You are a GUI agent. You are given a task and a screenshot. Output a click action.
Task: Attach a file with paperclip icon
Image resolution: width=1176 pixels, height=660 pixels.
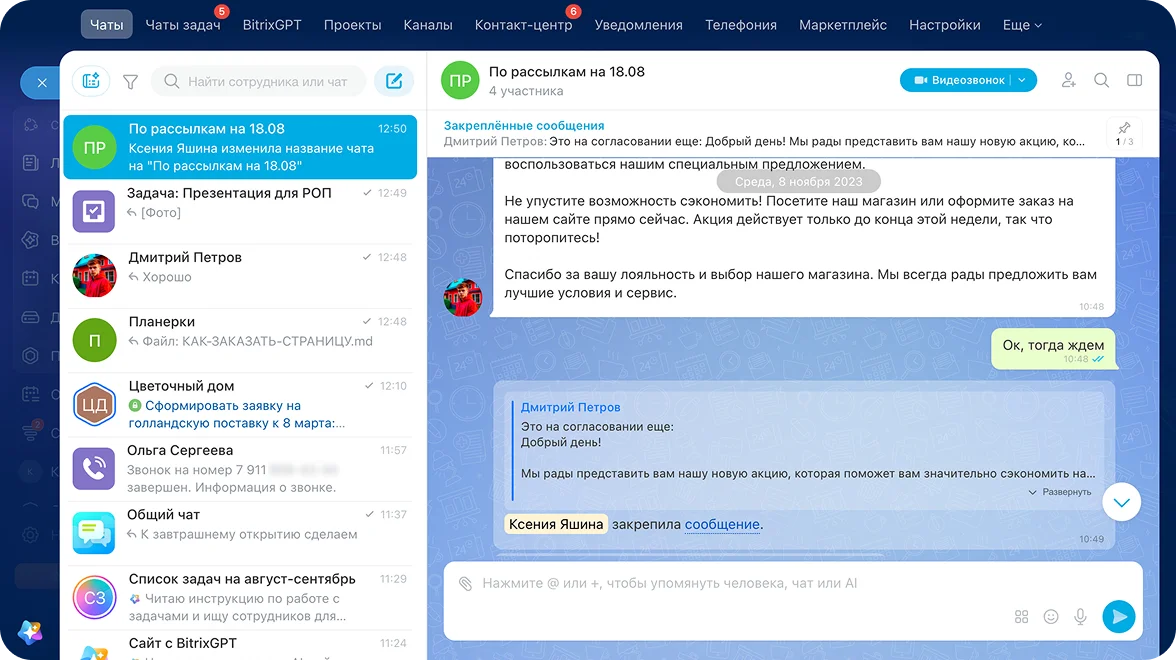tap(465, 584)
